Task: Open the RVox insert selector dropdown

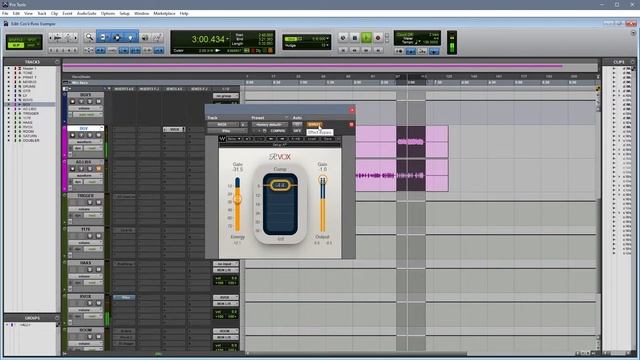Action: [x=226, y=131]
